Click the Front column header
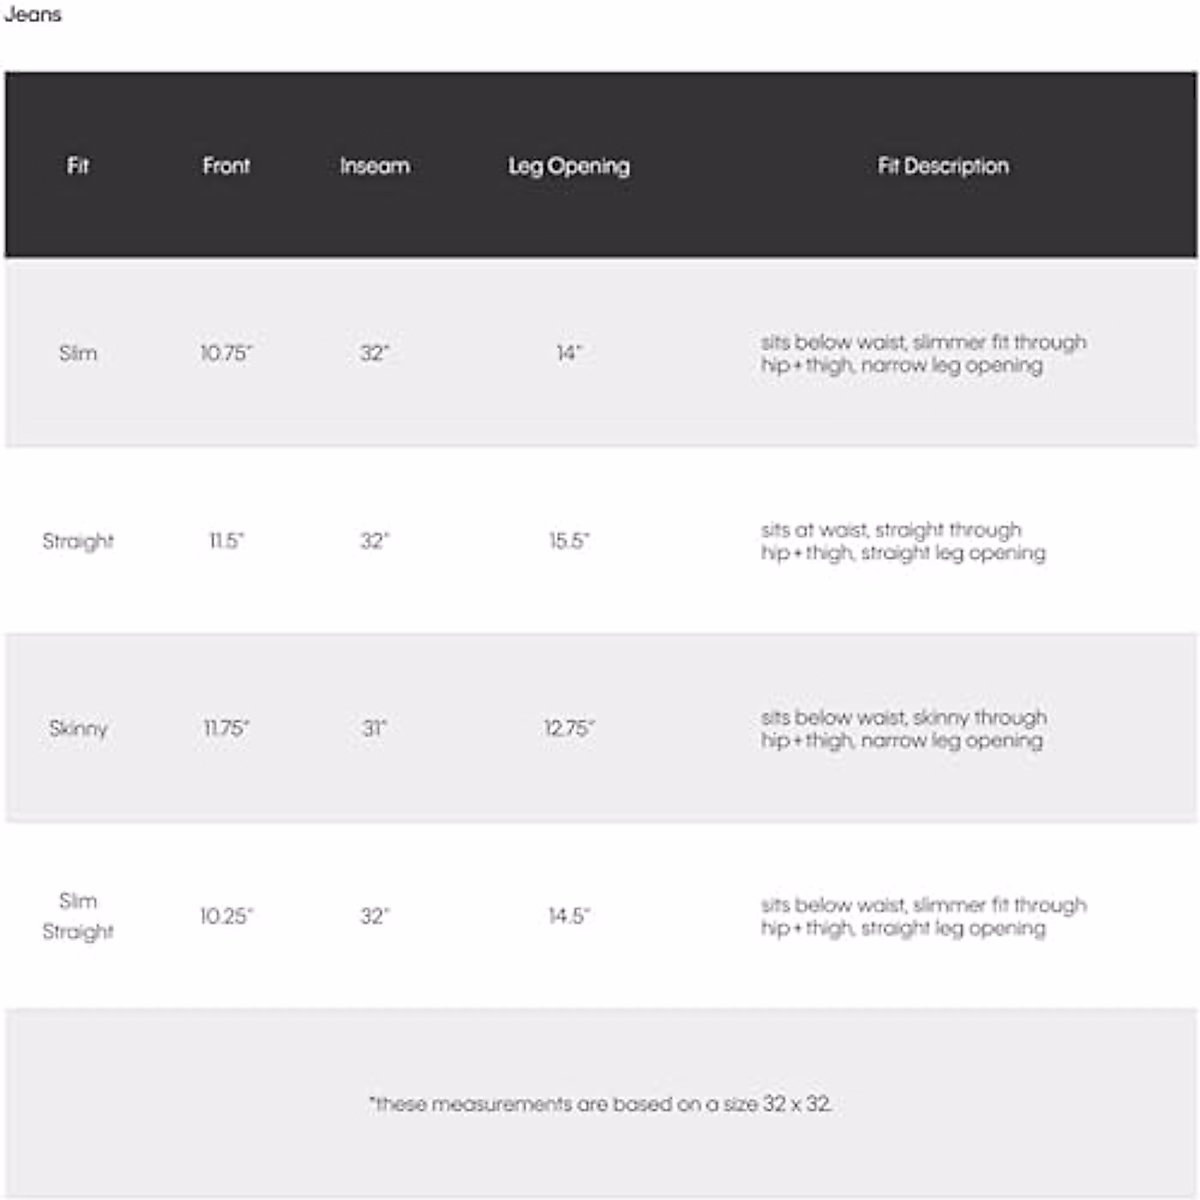The width and height of the screenshot is (1200, 1200). click(226, 166)
